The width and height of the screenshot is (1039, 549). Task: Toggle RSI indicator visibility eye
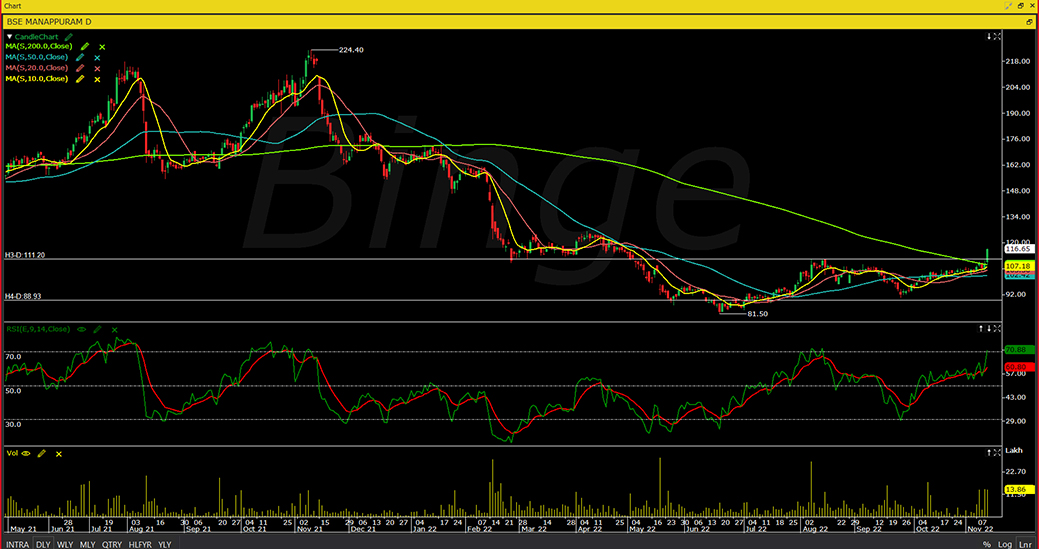(82, 329)
